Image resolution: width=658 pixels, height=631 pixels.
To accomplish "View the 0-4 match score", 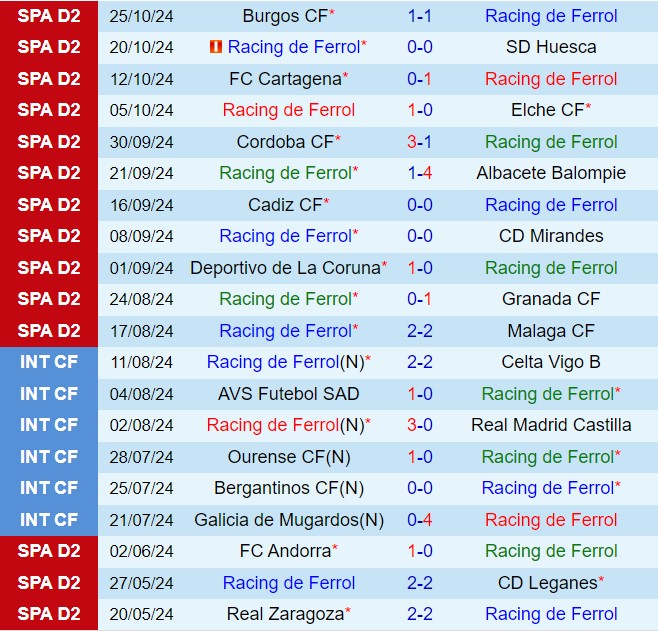I will [x=419, y=520].
